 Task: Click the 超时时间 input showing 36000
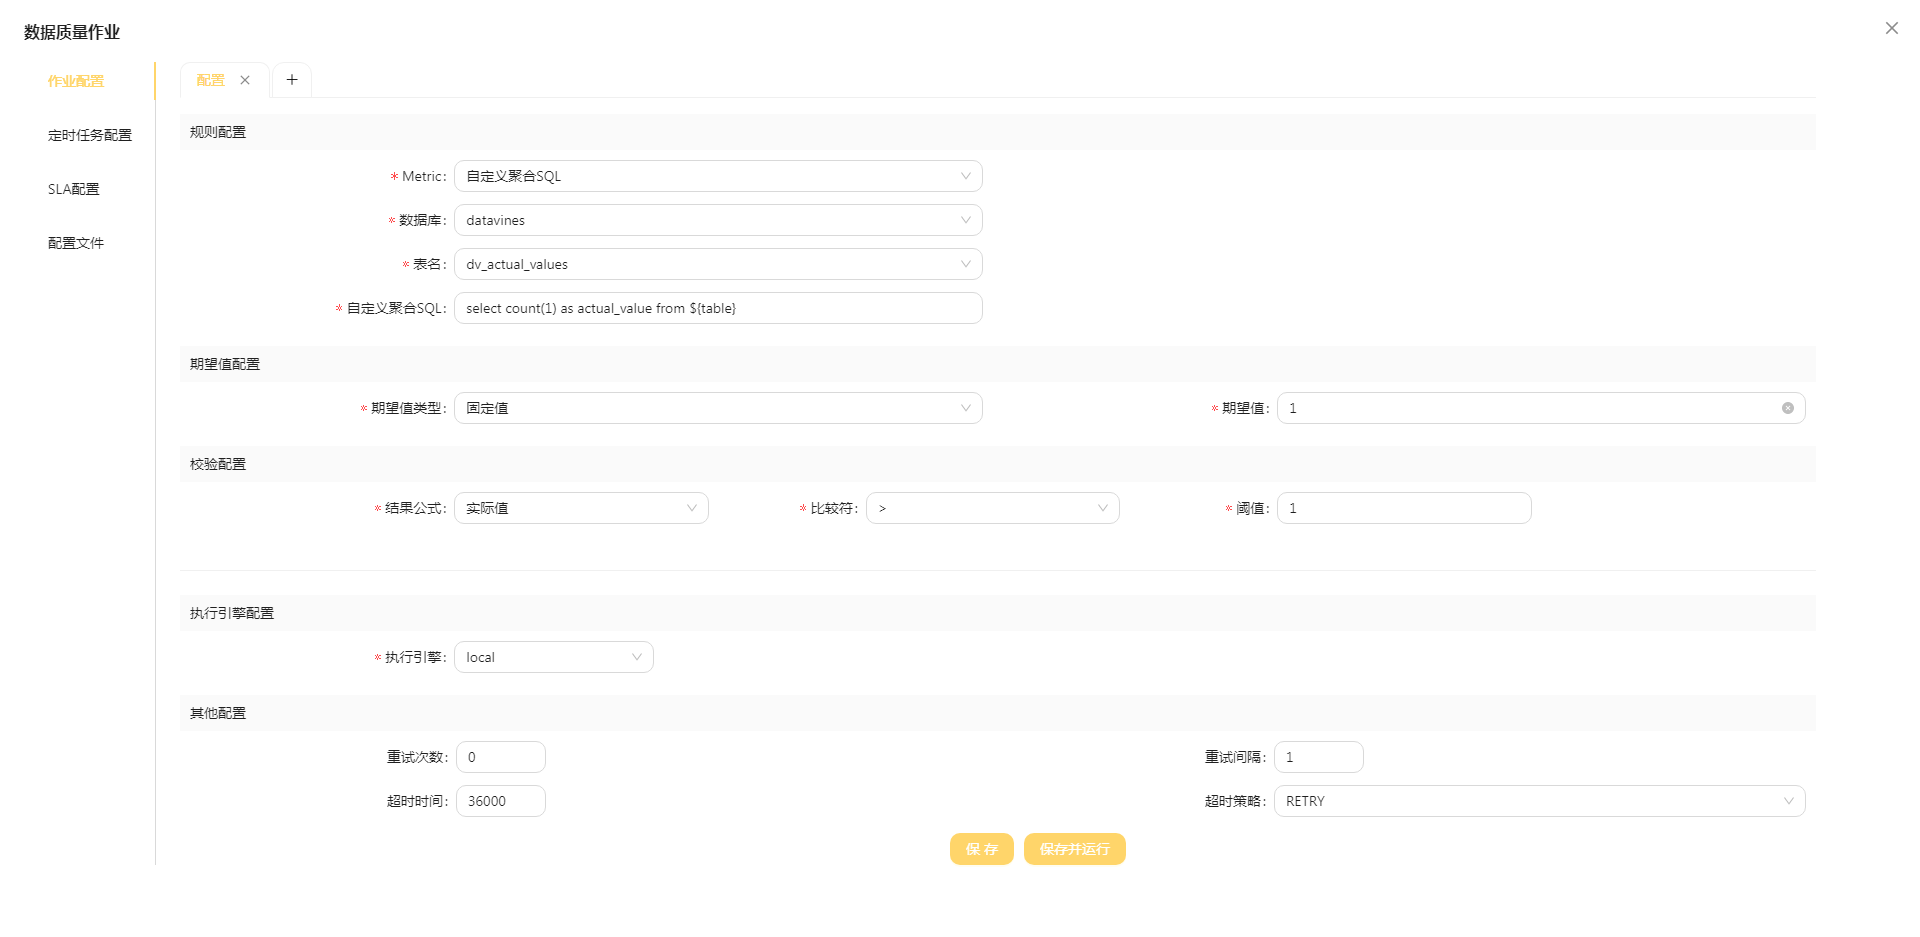[501, 801]
